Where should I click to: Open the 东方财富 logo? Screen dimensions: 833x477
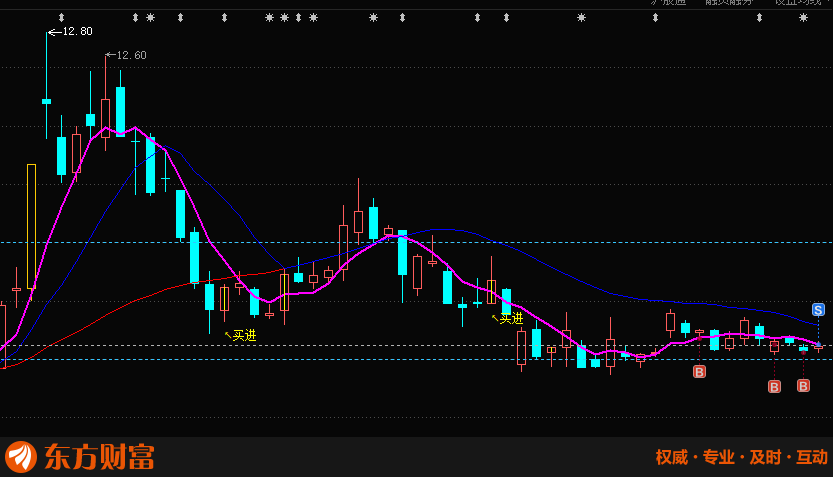(x=80, y=457)
